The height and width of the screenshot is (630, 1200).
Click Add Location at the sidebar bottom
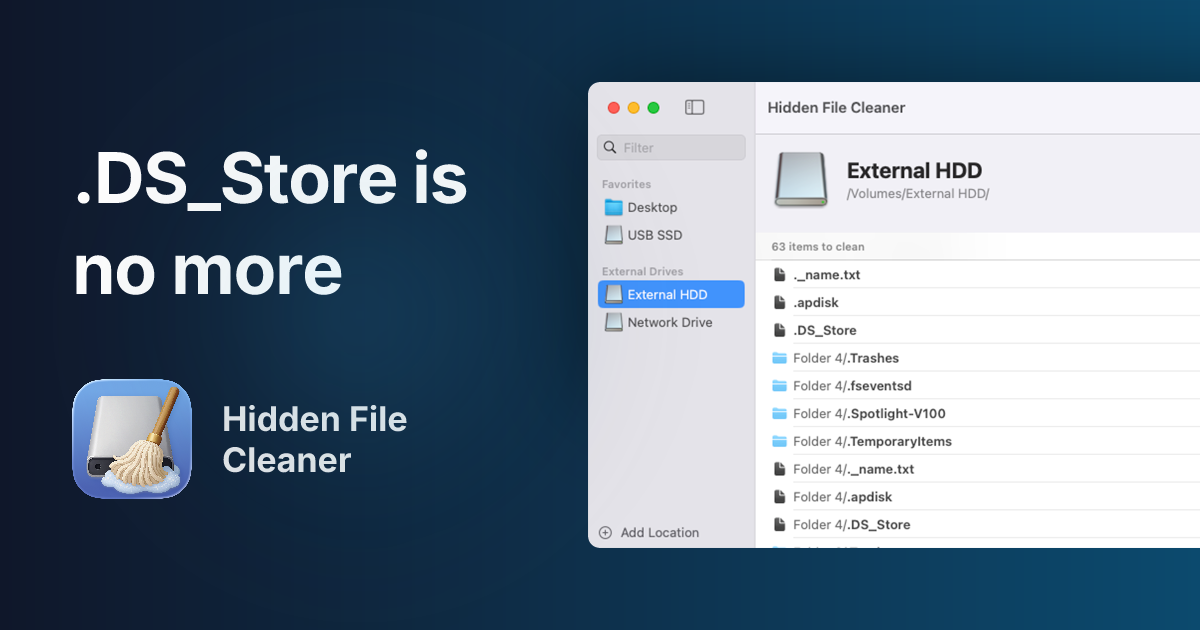pos(660,532)
